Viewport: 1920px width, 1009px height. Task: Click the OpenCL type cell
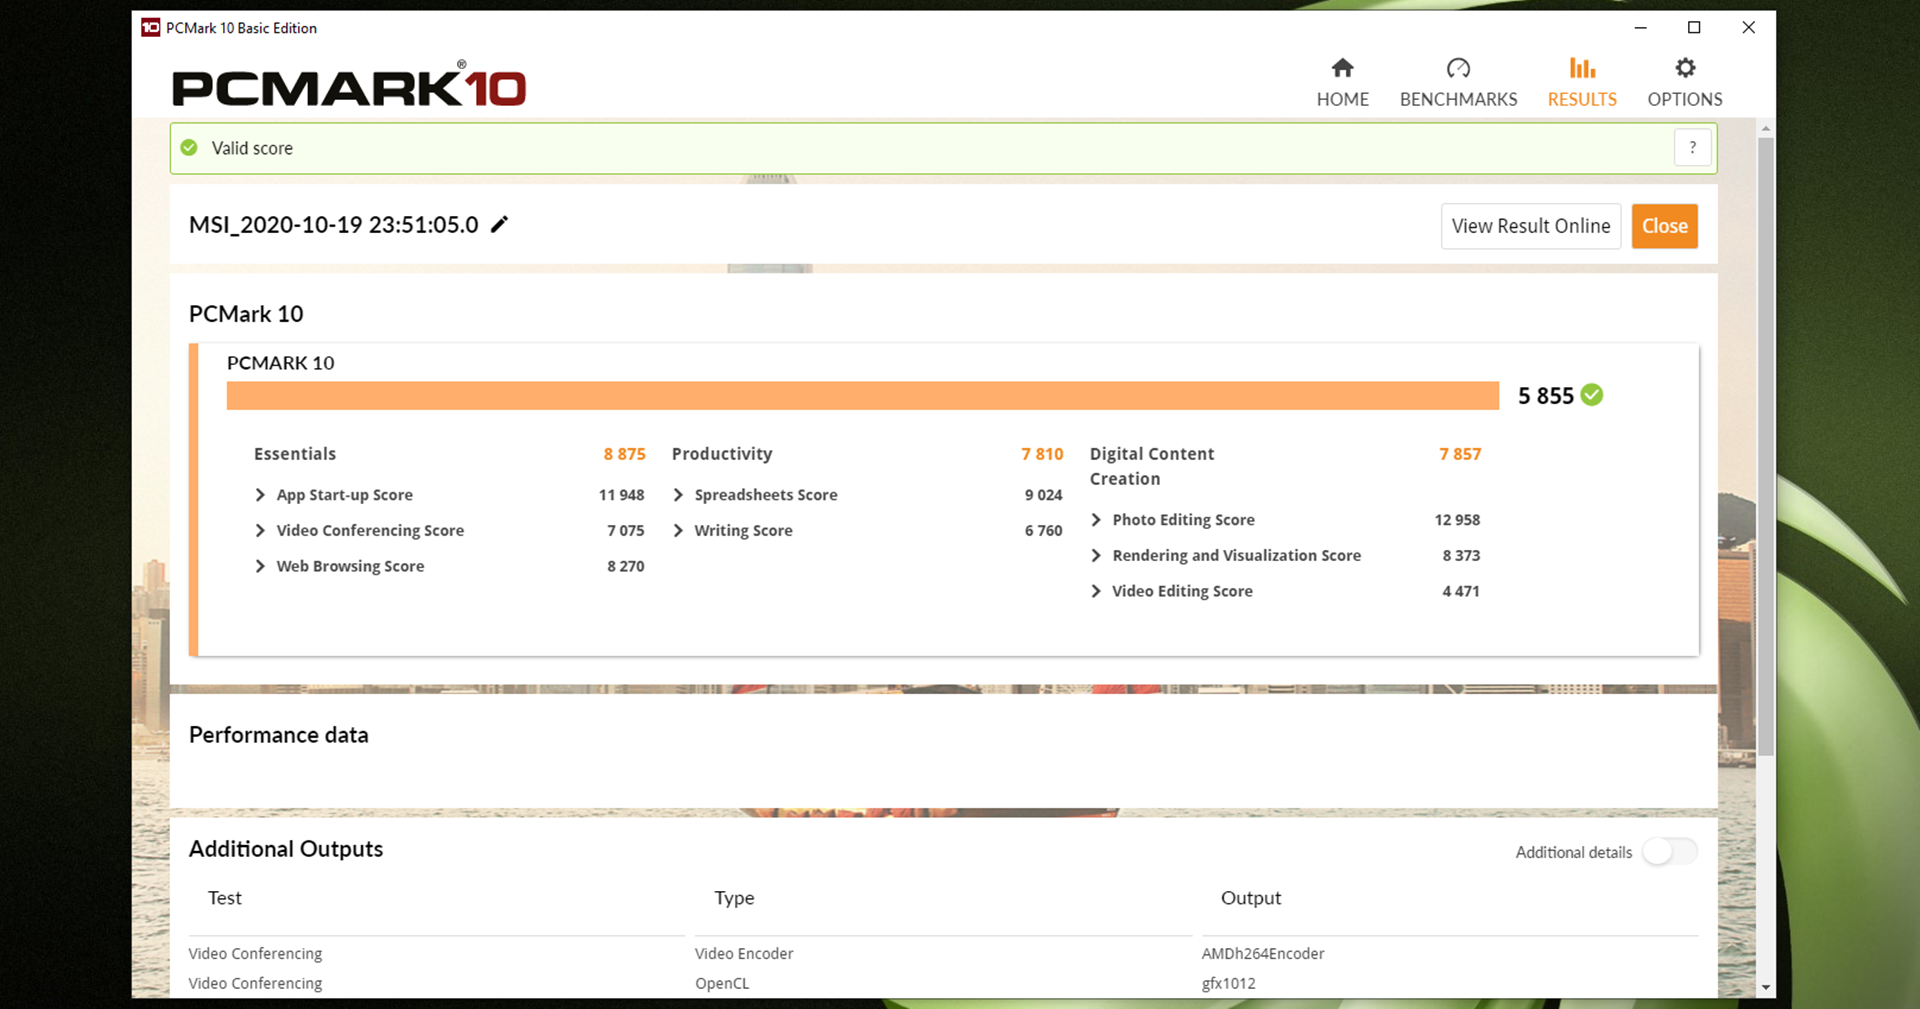(722, 984)
